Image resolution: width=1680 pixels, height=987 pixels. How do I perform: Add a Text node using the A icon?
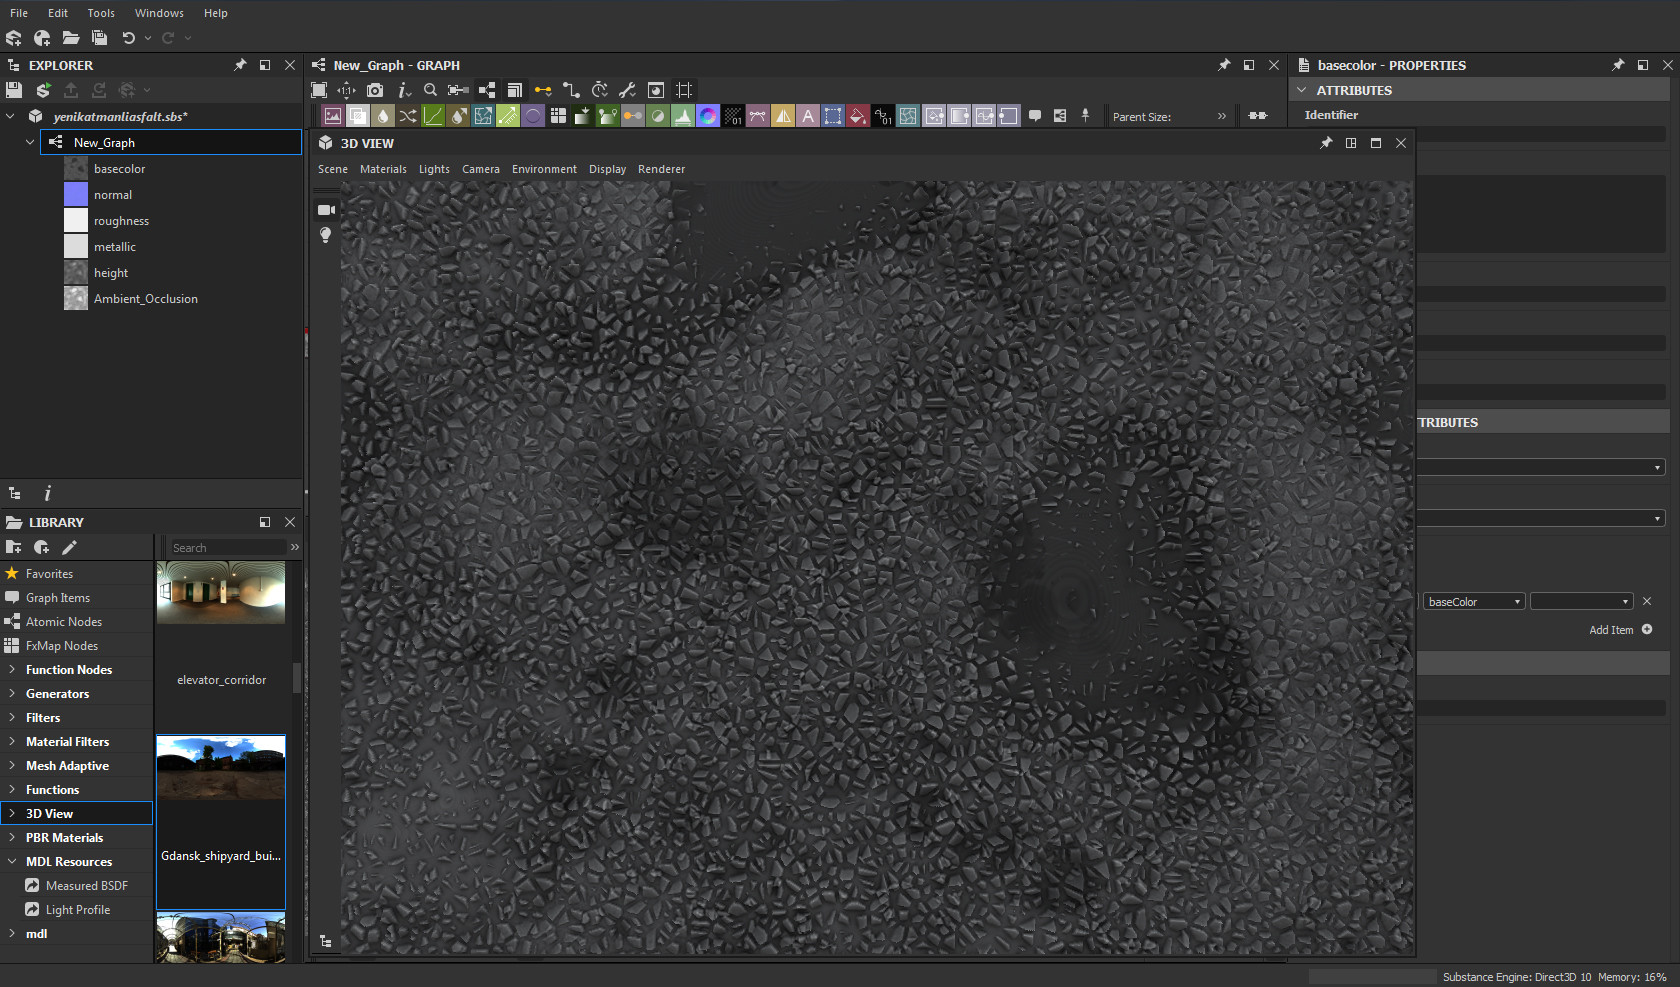pyautogui.click(x=808, y=115)
